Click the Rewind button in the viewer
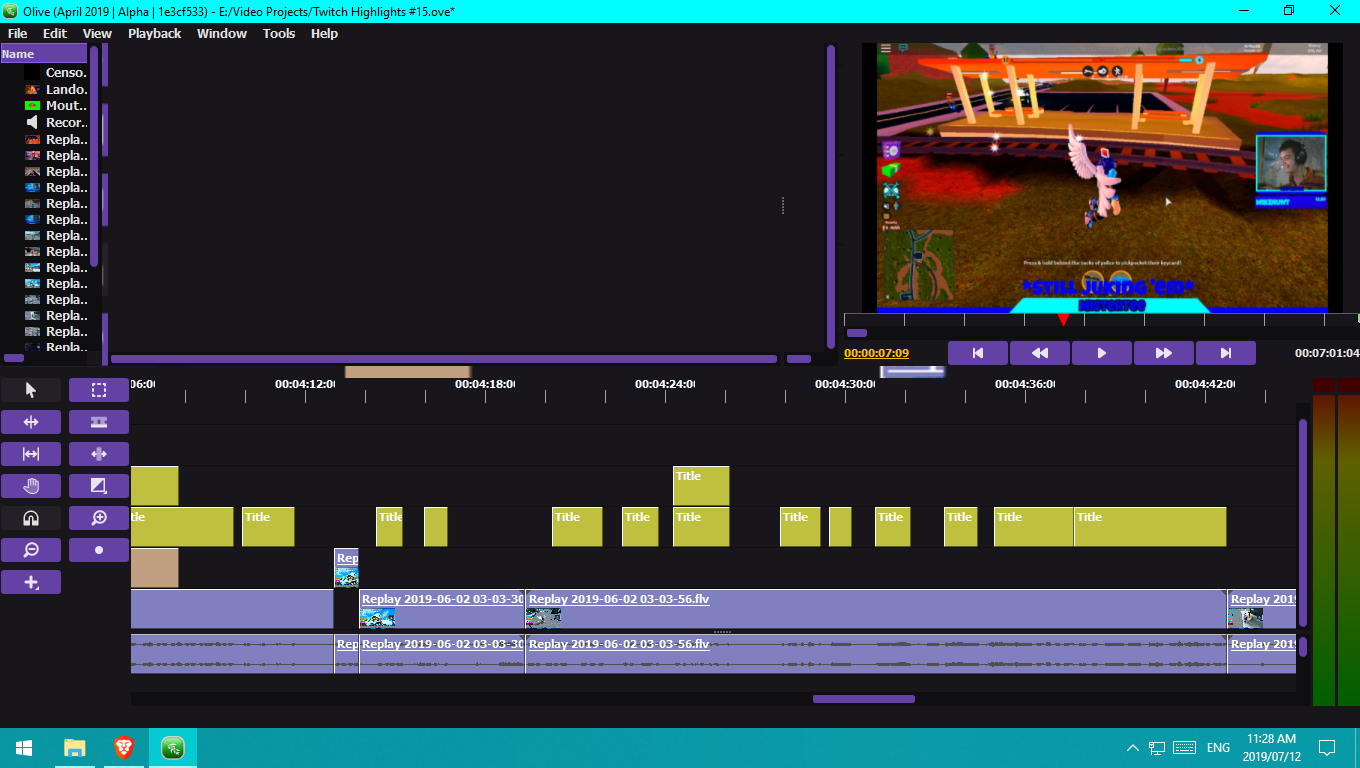 [1040, 353]
